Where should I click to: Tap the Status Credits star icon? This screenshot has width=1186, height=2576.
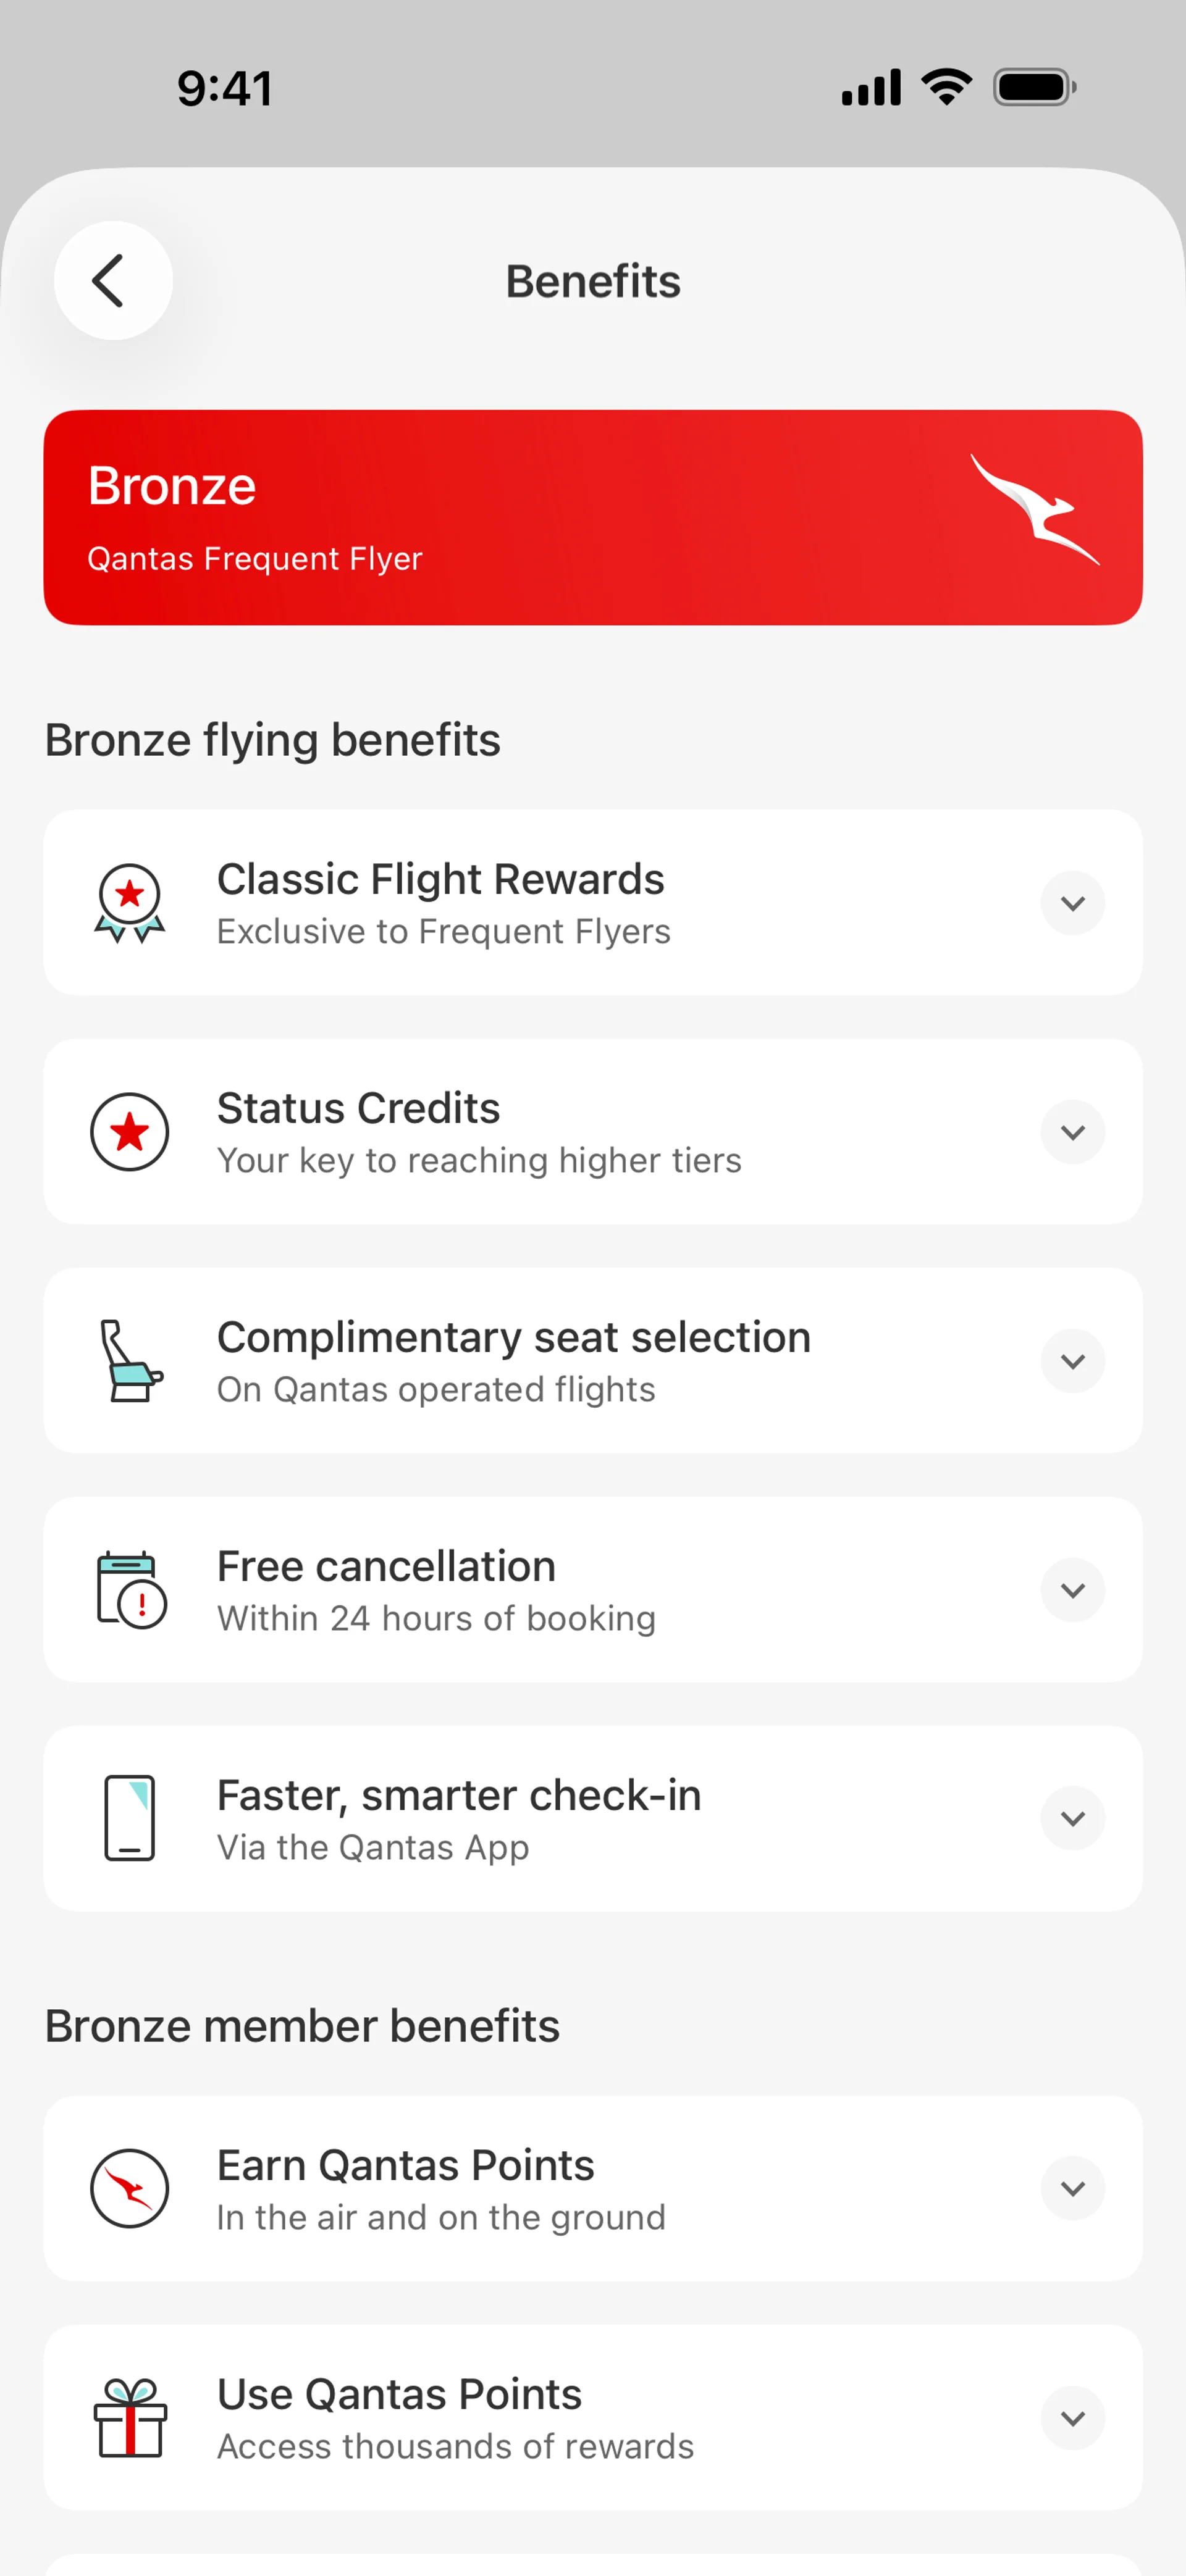pyautogui.click(x=130, y=1132)
